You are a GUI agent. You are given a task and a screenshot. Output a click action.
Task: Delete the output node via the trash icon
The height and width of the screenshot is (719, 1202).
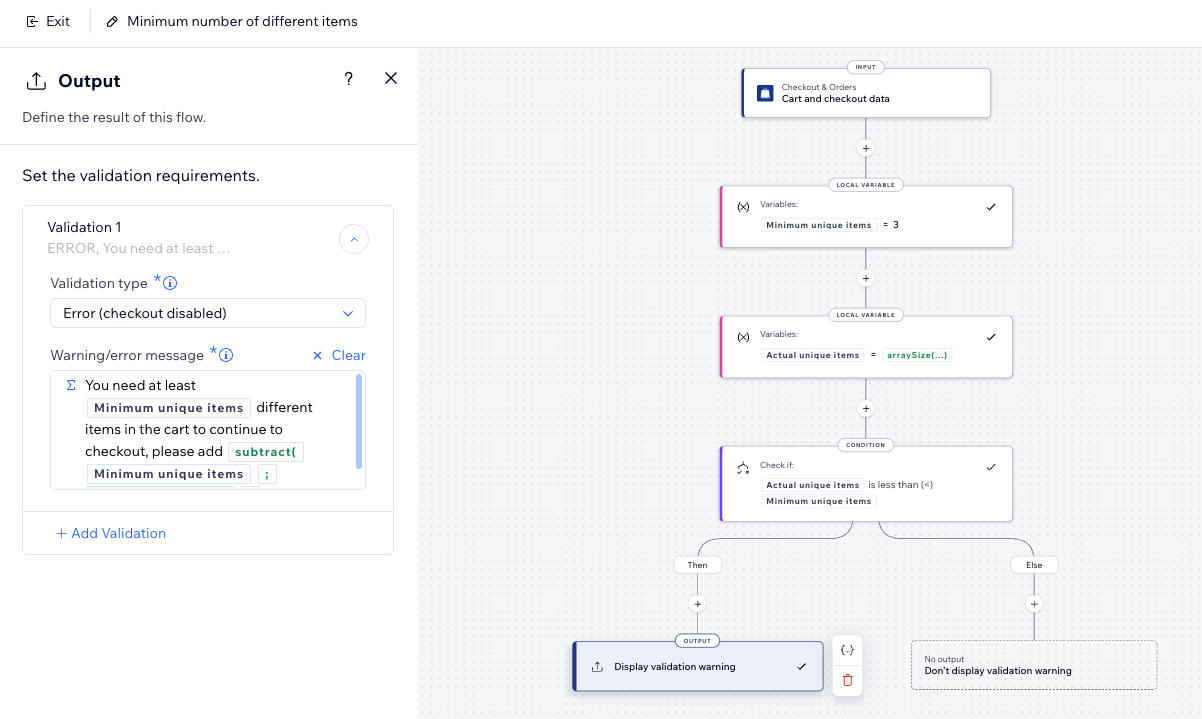point(847,680)
